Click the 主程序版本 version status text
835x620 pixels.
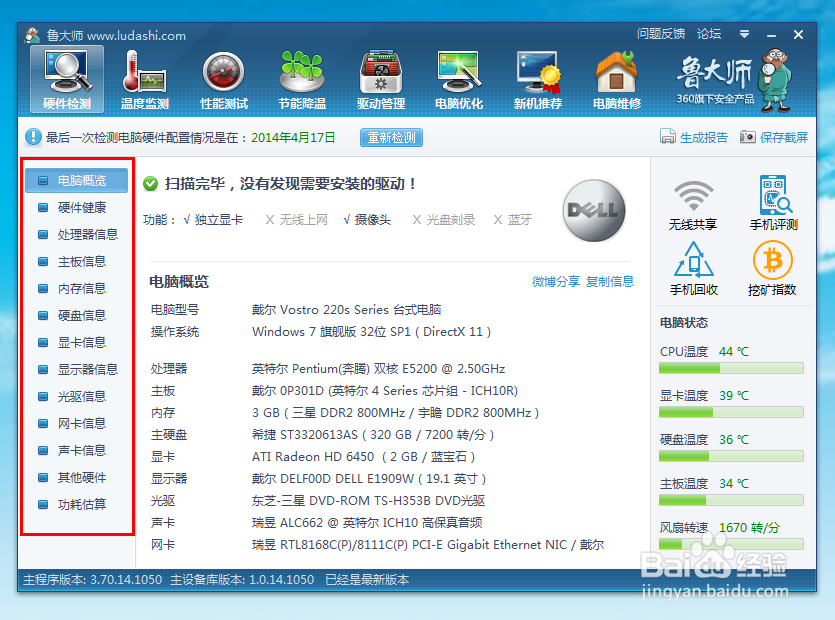[x=92, y=580]
